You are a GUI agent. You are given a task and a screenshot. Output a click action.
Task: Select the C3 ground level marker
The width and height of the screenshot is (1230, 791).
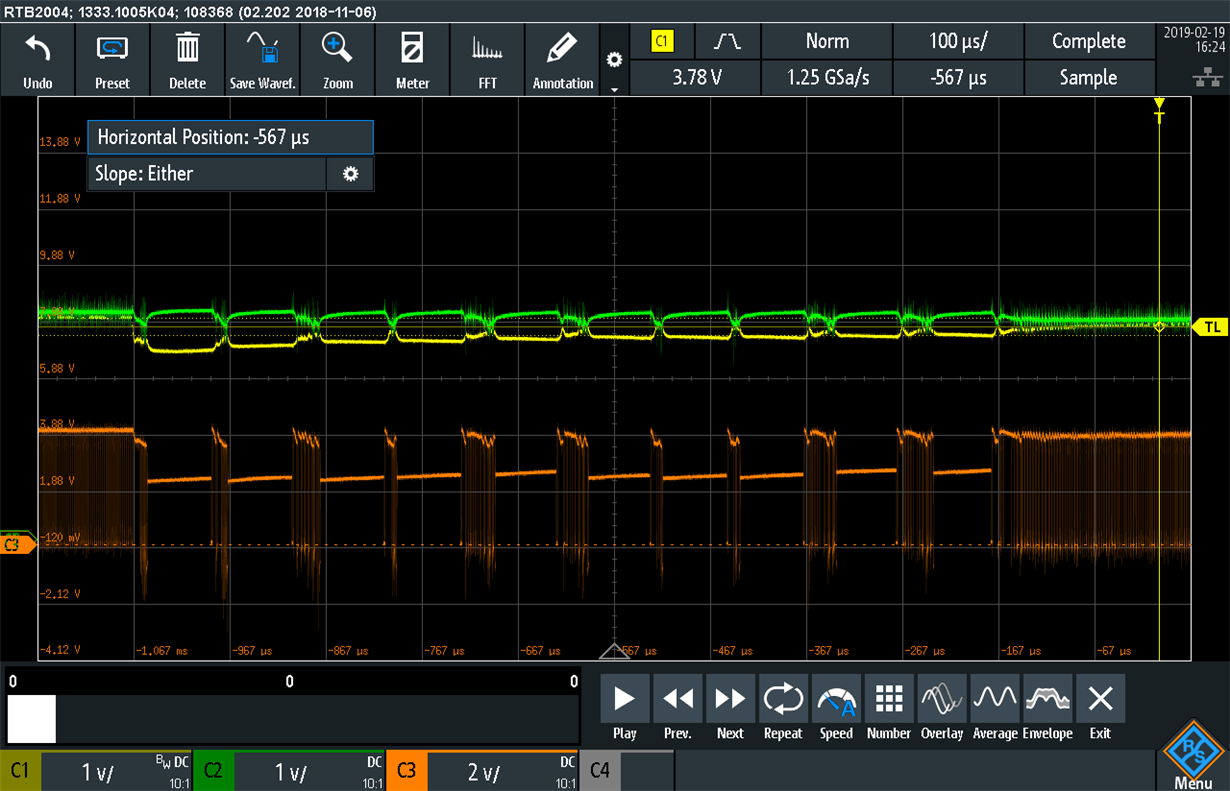pyautogui.click(x=17, y=545)
